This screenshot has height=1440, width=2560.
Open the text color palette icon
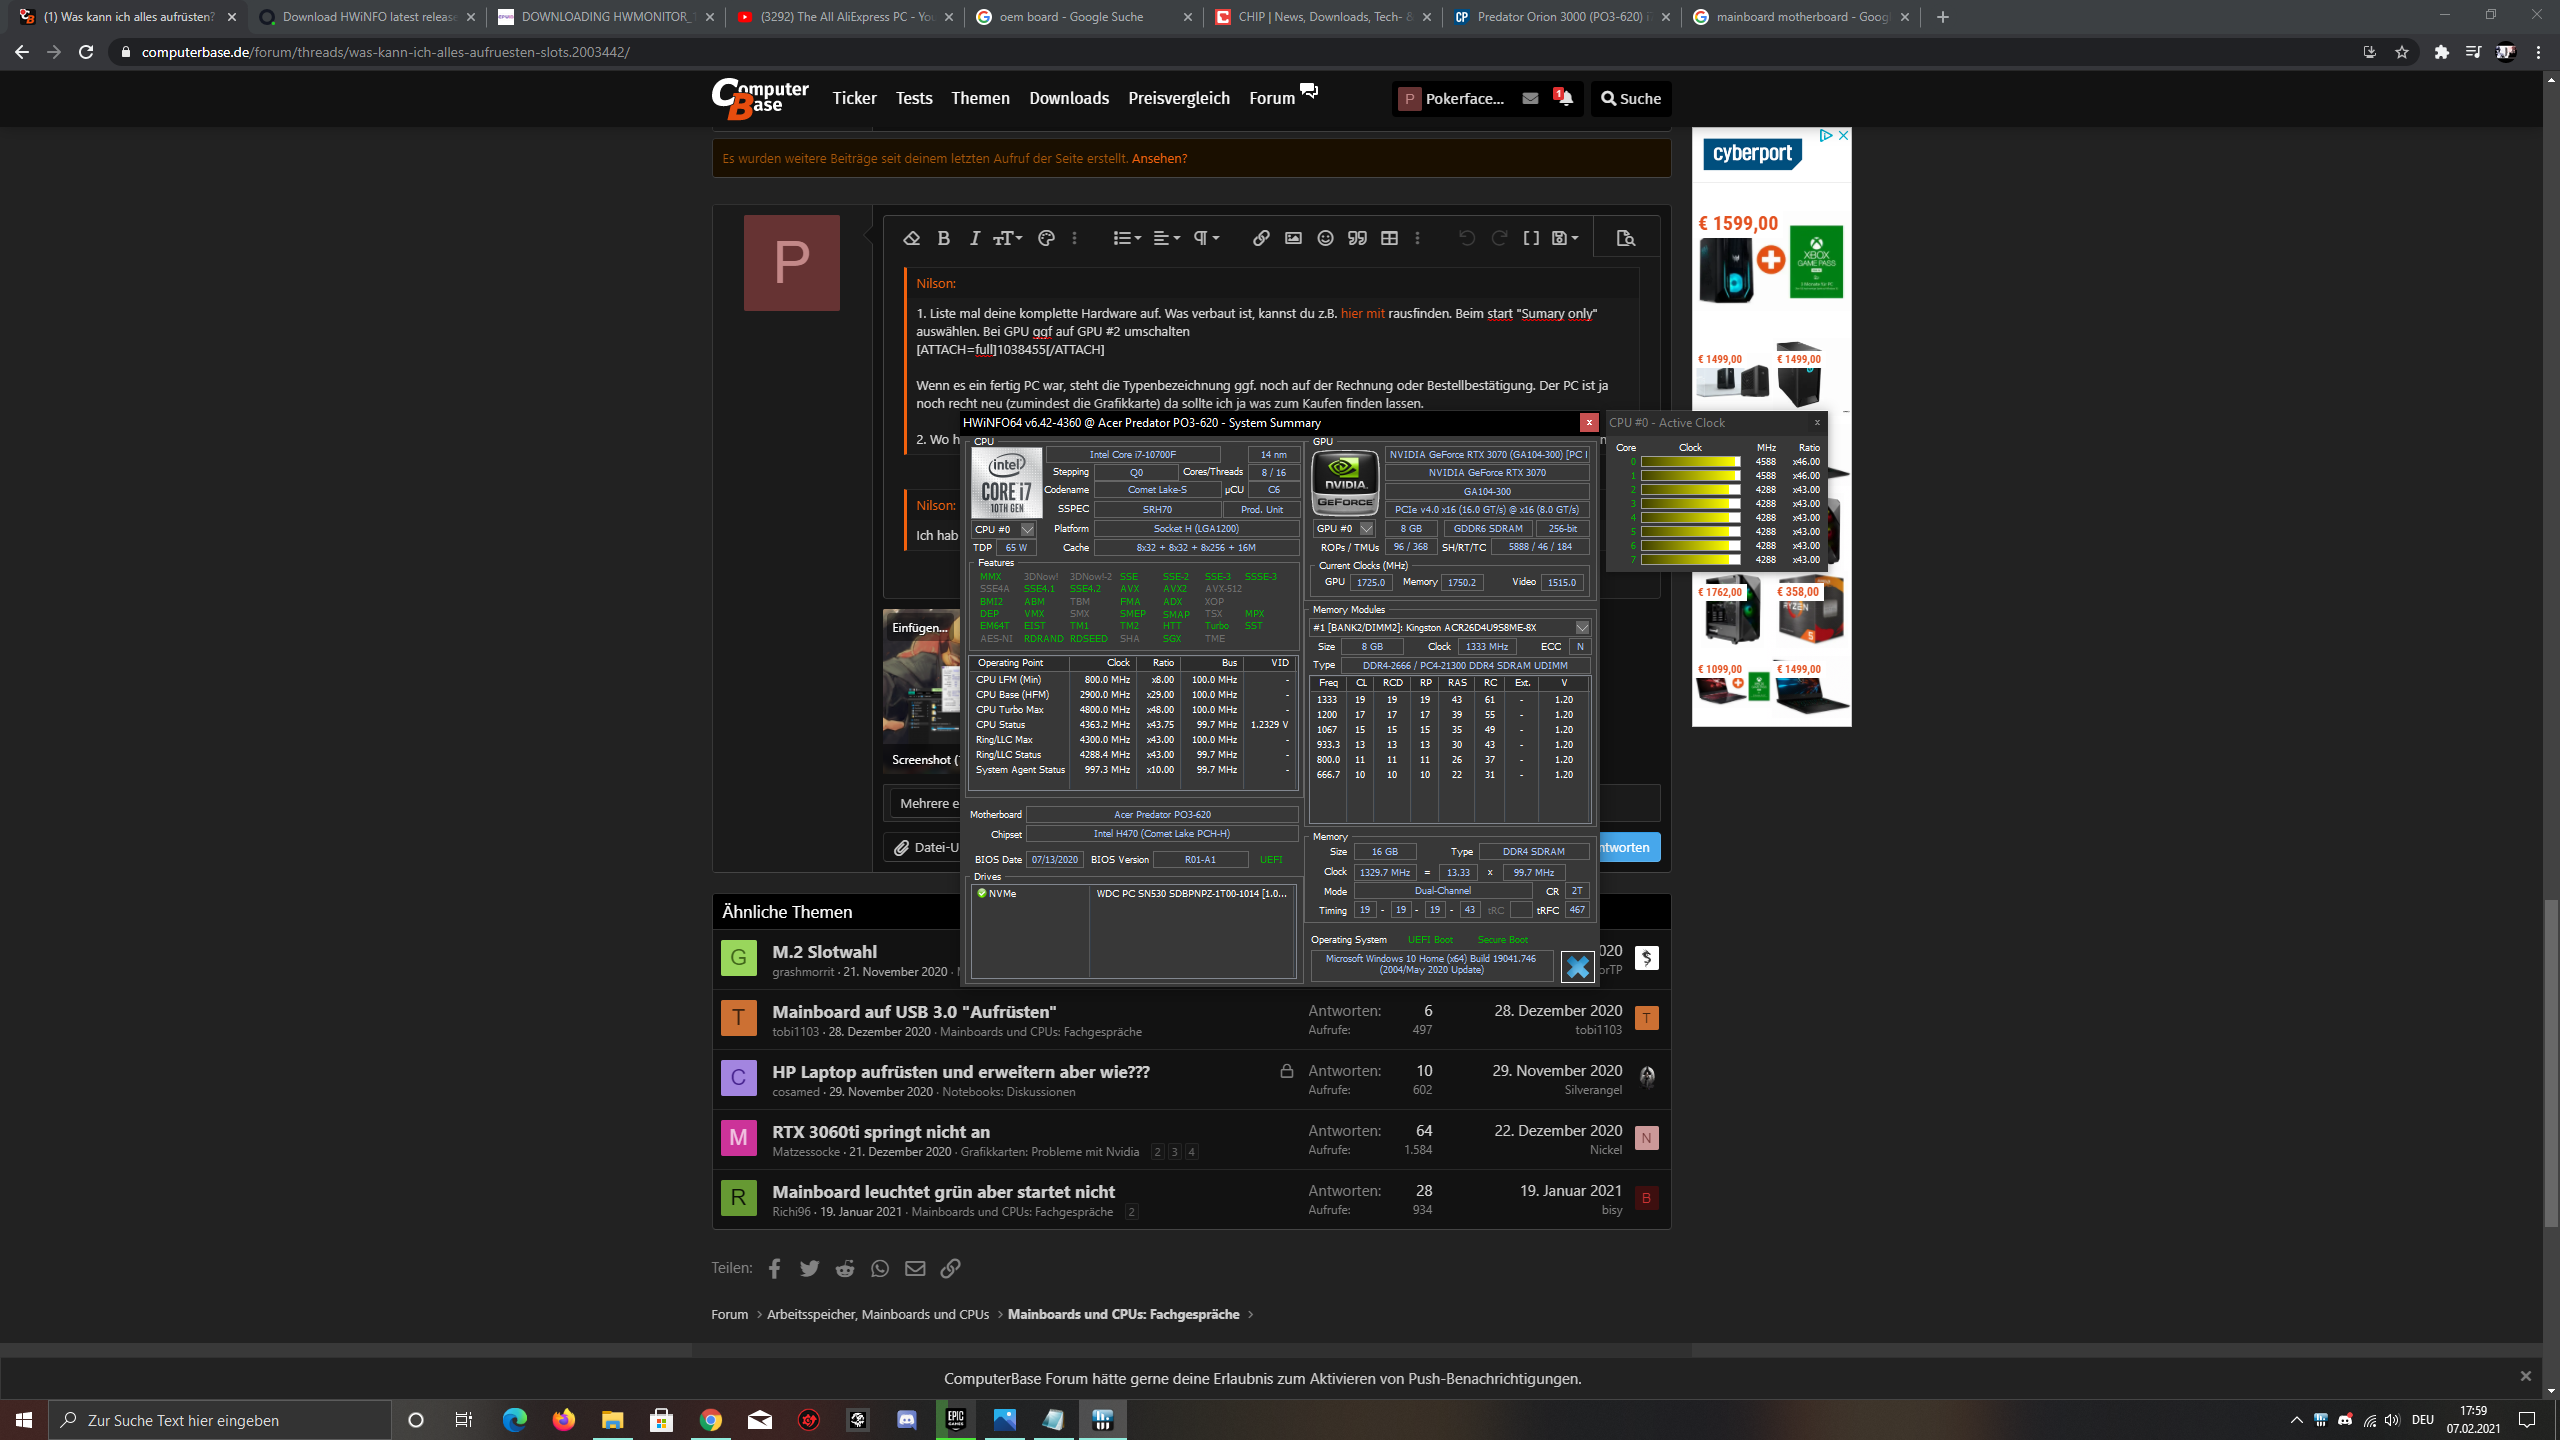1046,238
